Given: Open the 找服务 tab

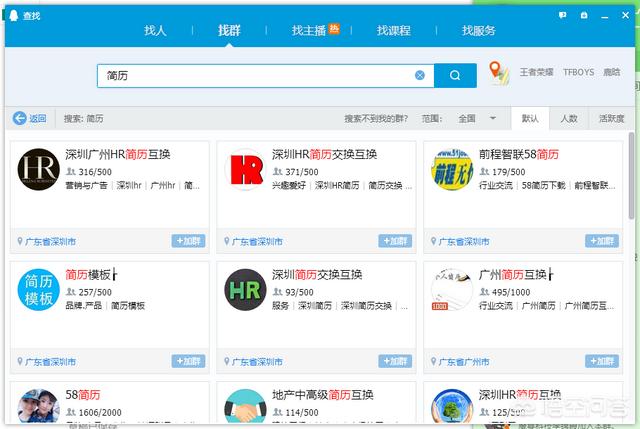Looking at the screenshot, I should [x=478, y=31].
